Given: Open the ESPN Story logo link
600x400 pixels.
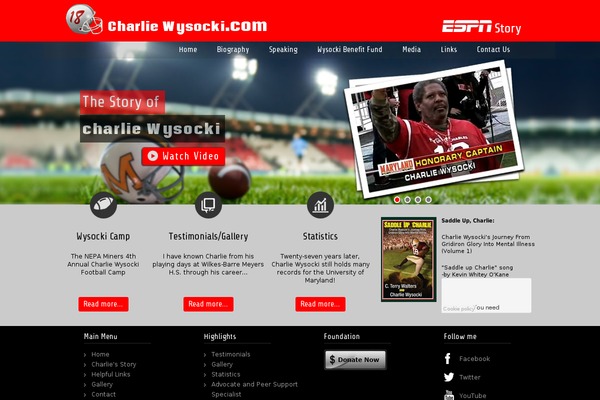Looking at the screenshot, I should (x=481, y=28).
